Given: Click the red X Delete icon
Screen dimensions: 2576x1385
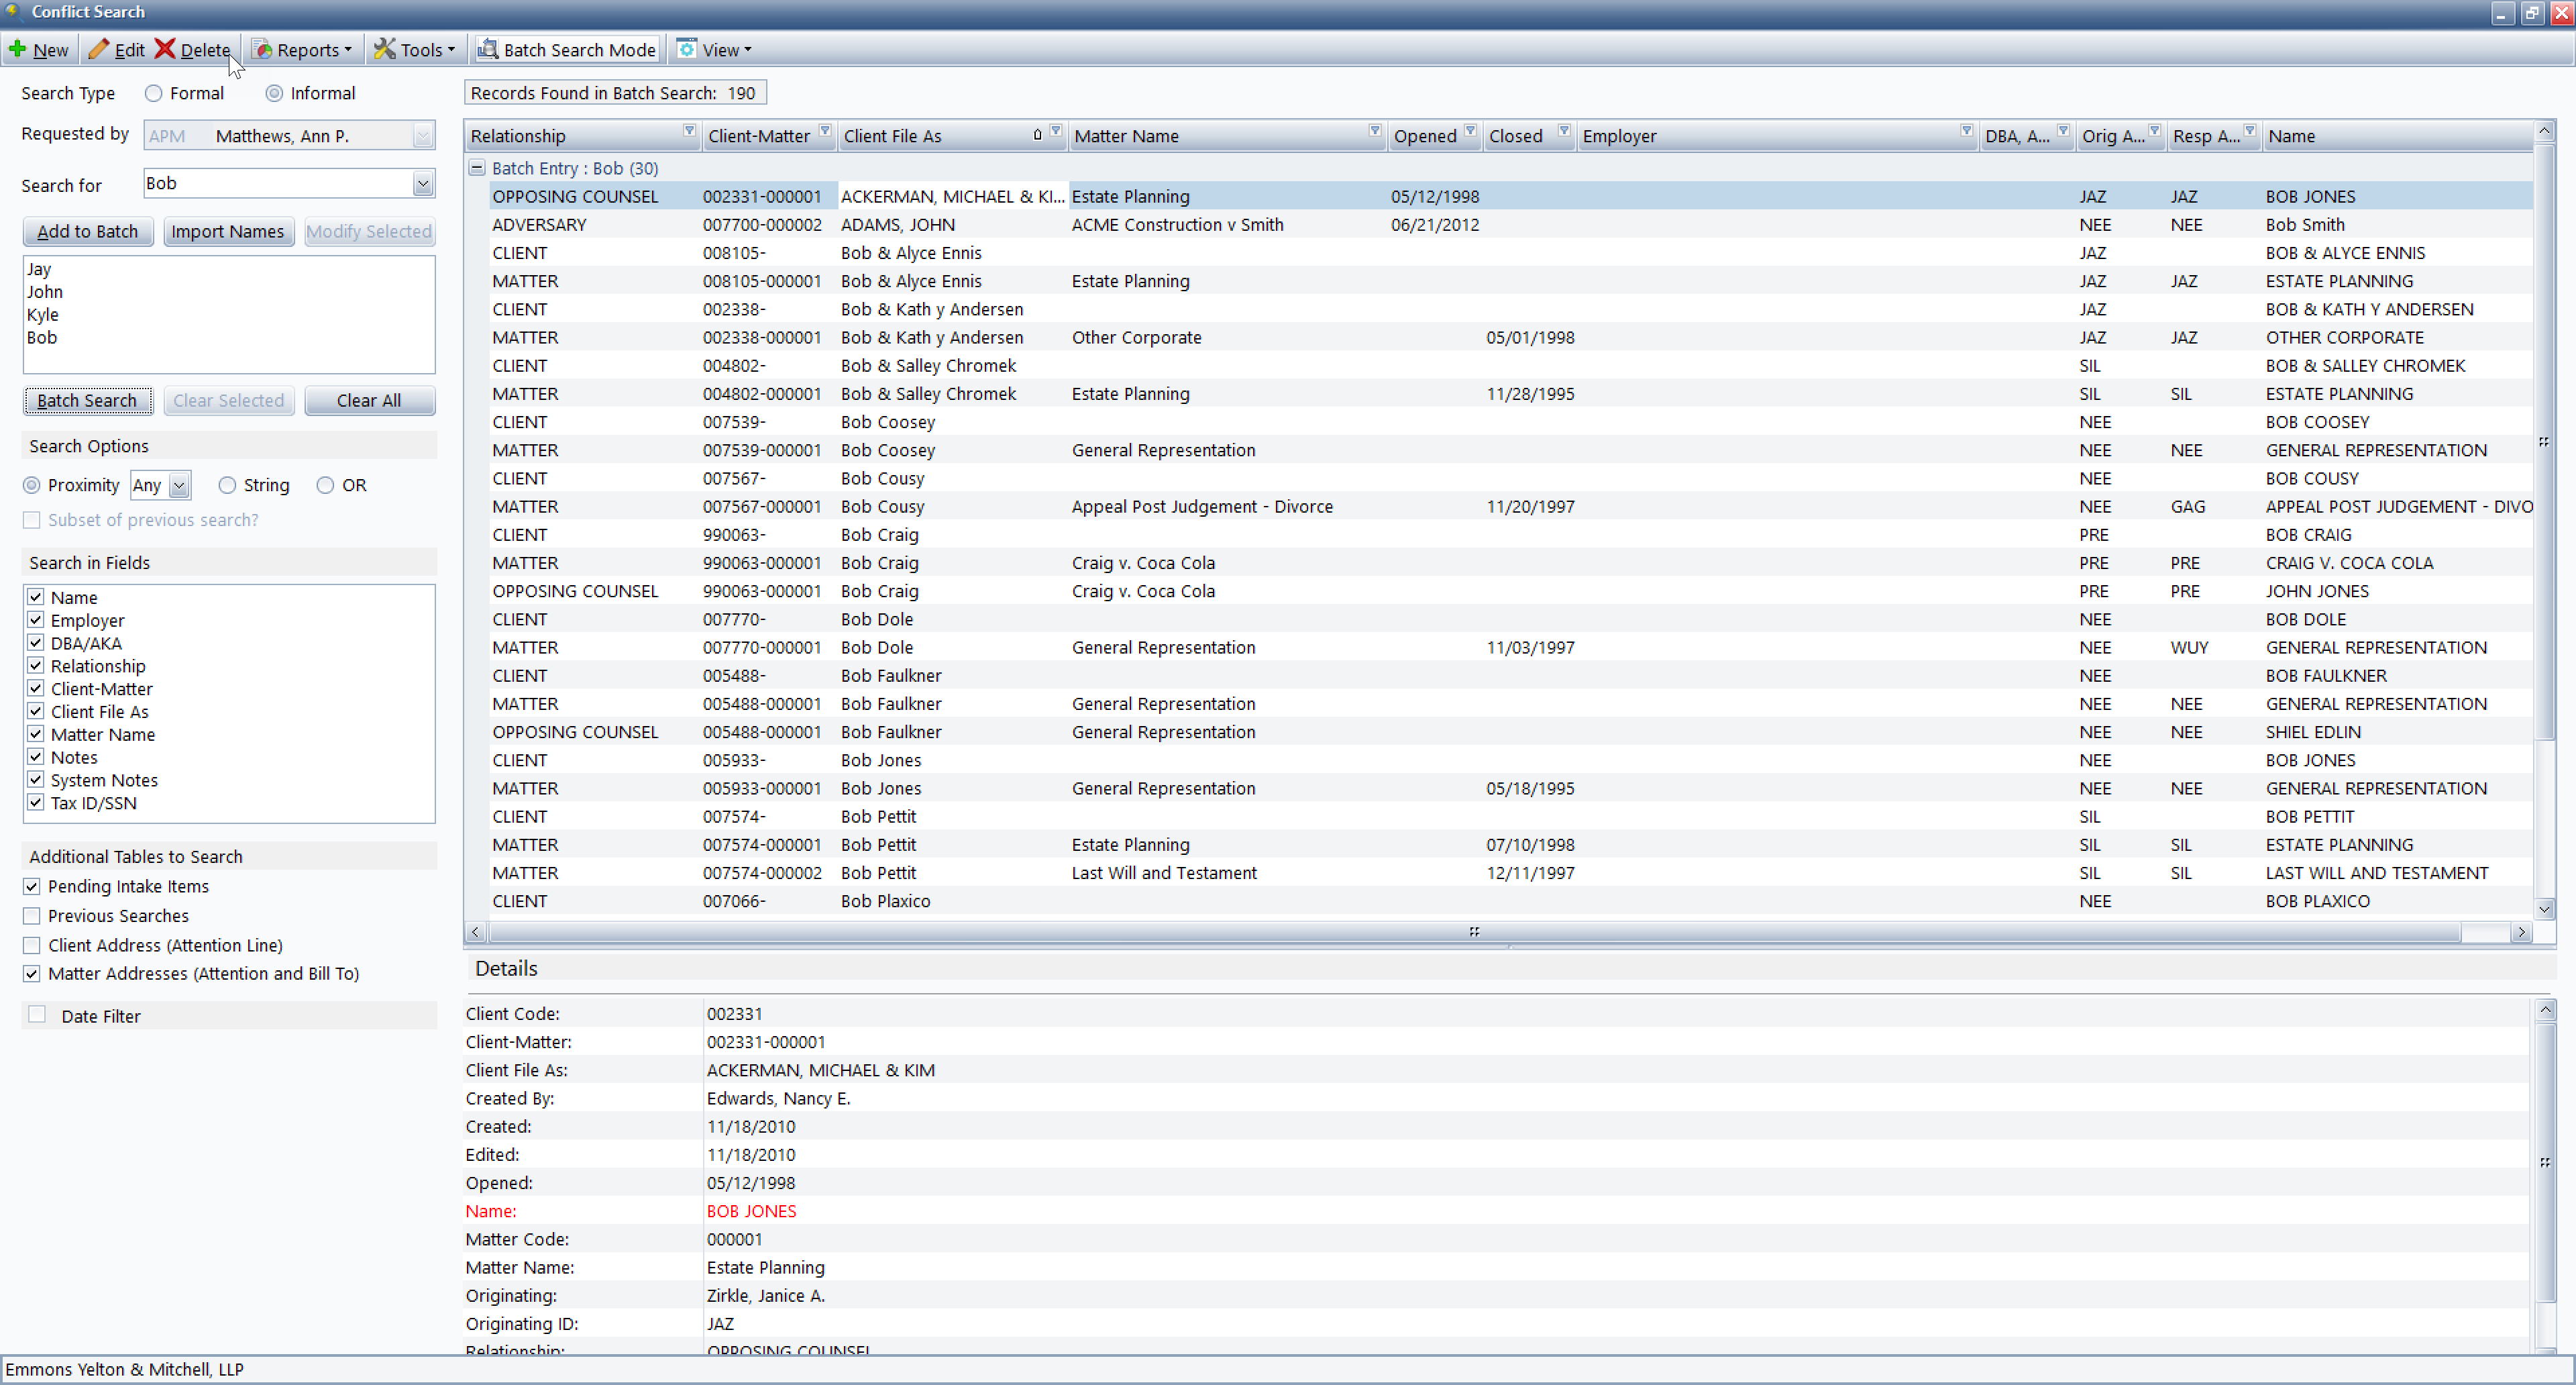Looking at the screenshot, I should 165,49.
